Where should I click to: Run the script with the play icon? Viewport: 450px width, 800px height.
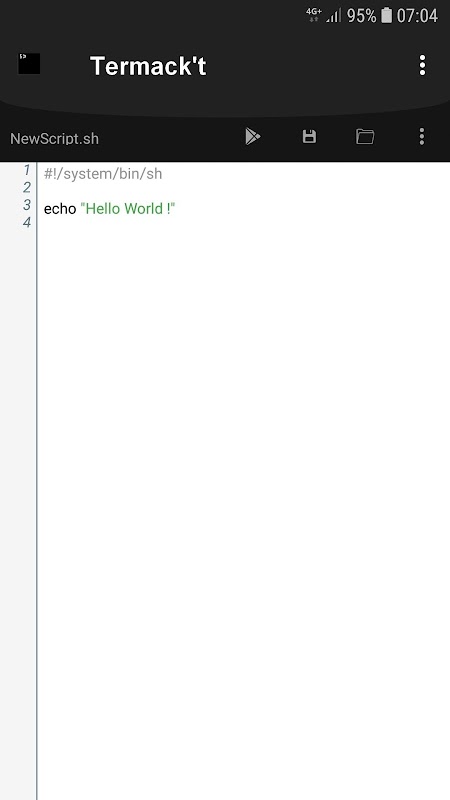pyautogui.click(x=253, y=137)
